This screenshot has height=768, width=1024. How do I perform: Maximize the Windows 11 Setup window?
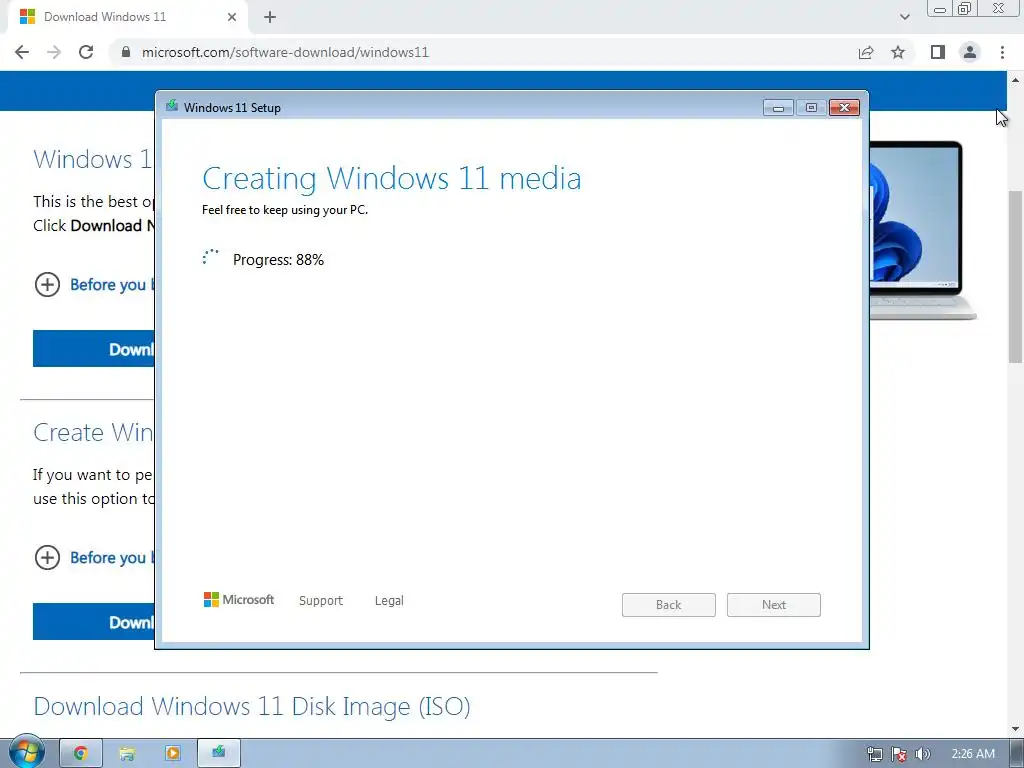click(811, 108)
